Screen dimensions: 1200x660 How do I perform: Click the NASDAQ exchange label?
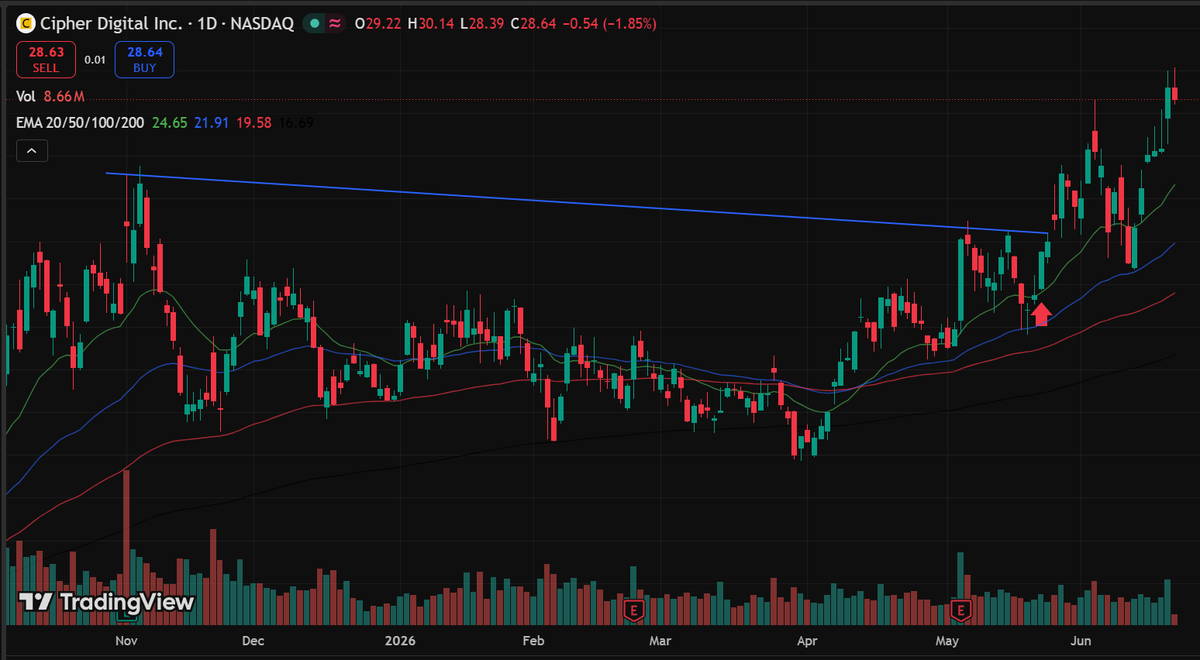pyautogui.click(x=262, y=22)
